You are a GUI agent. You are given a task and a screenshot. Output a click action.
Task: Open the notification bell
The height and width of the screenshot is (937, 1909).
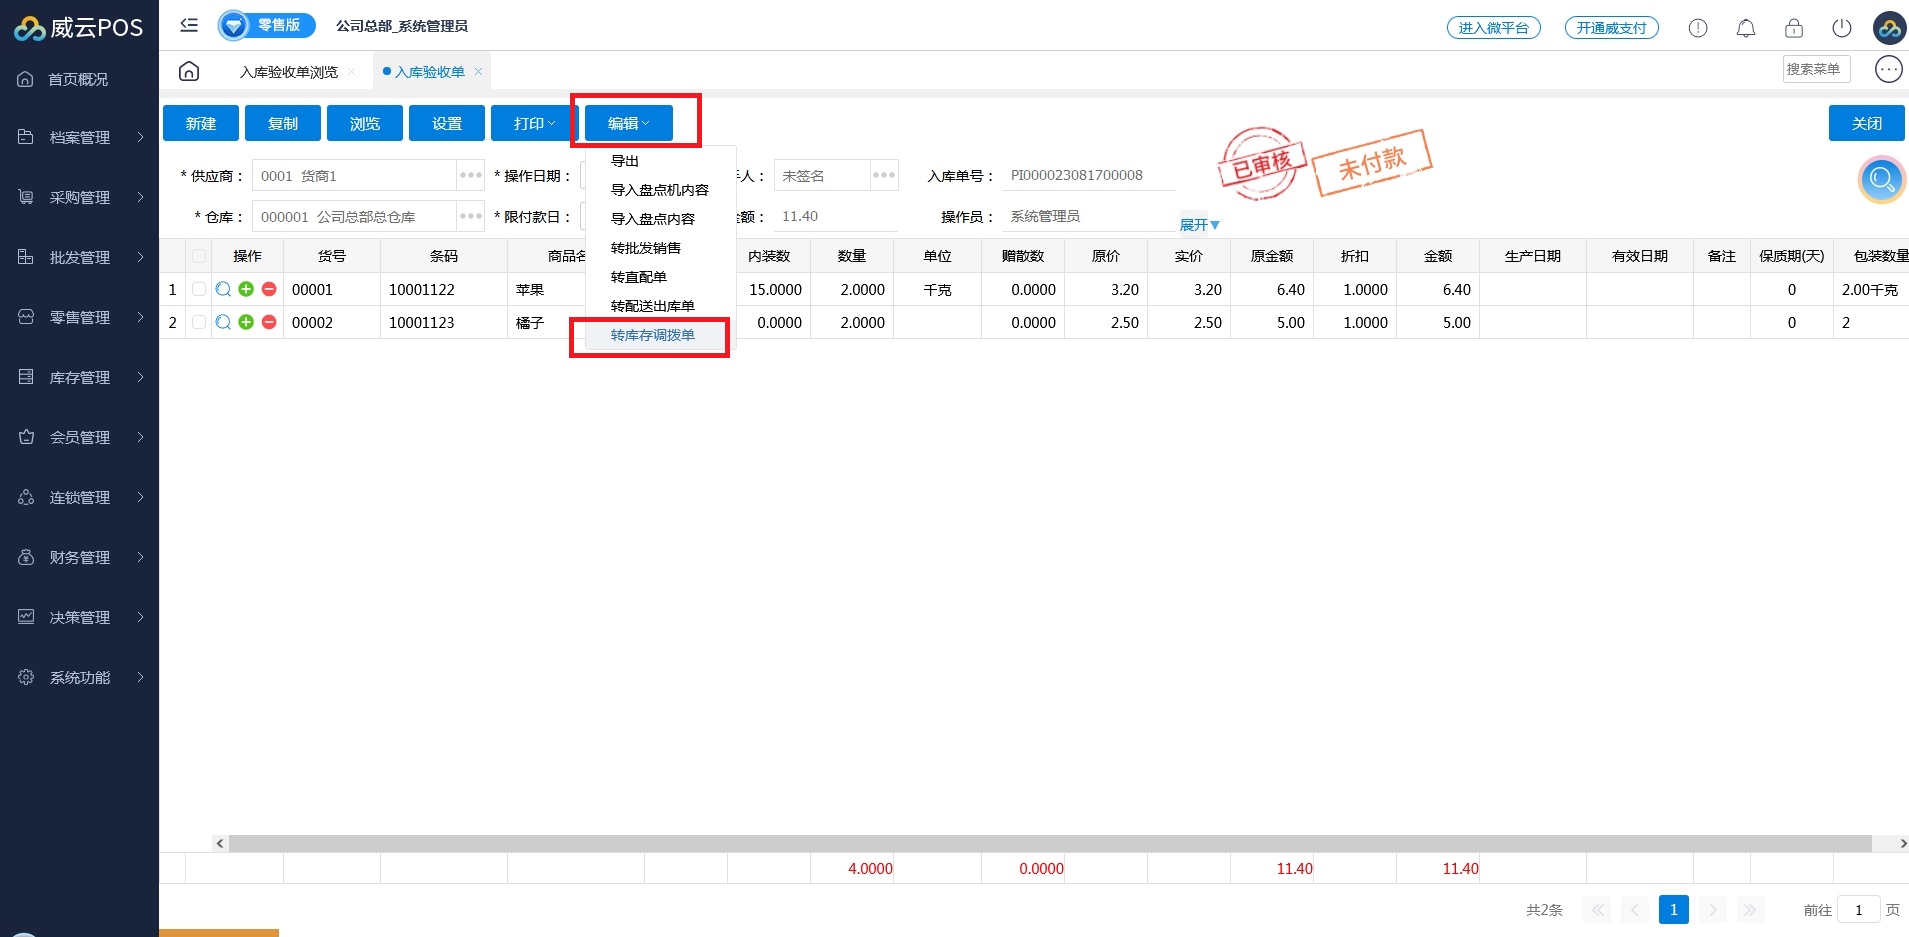point(1746,28)
